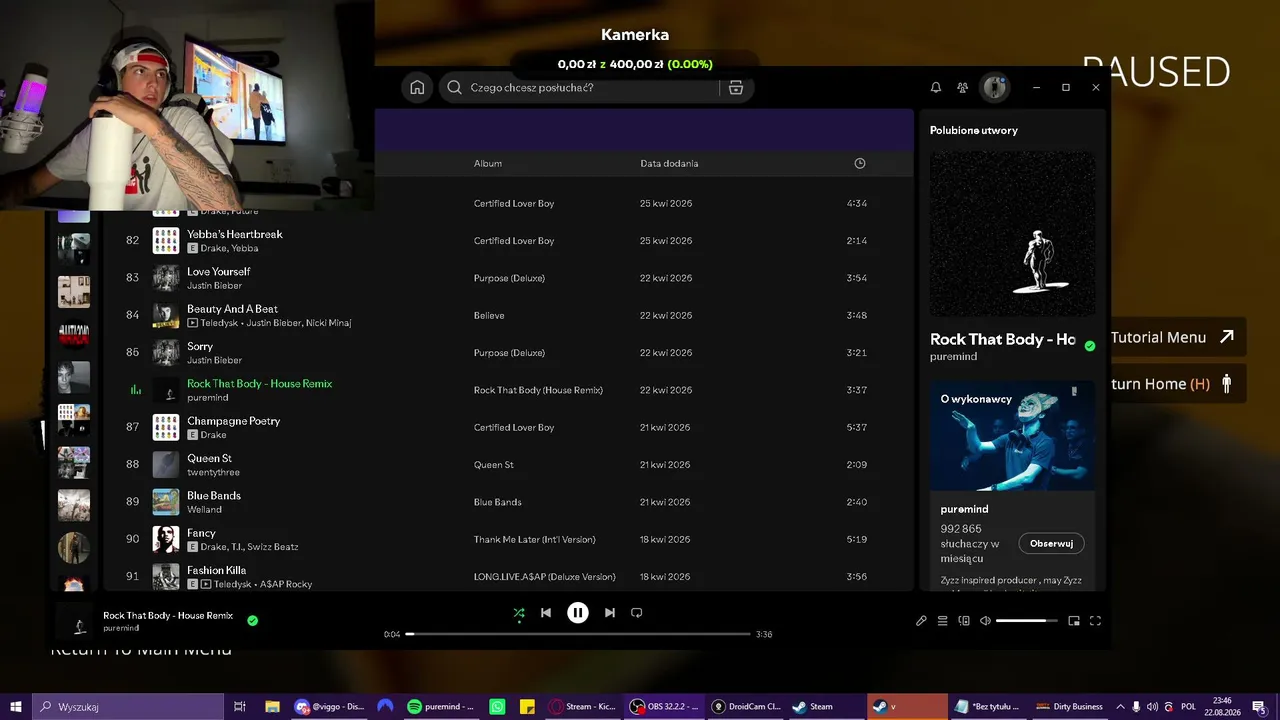Select track 82 Yebba's Heartbreak

tap(508, 241)
